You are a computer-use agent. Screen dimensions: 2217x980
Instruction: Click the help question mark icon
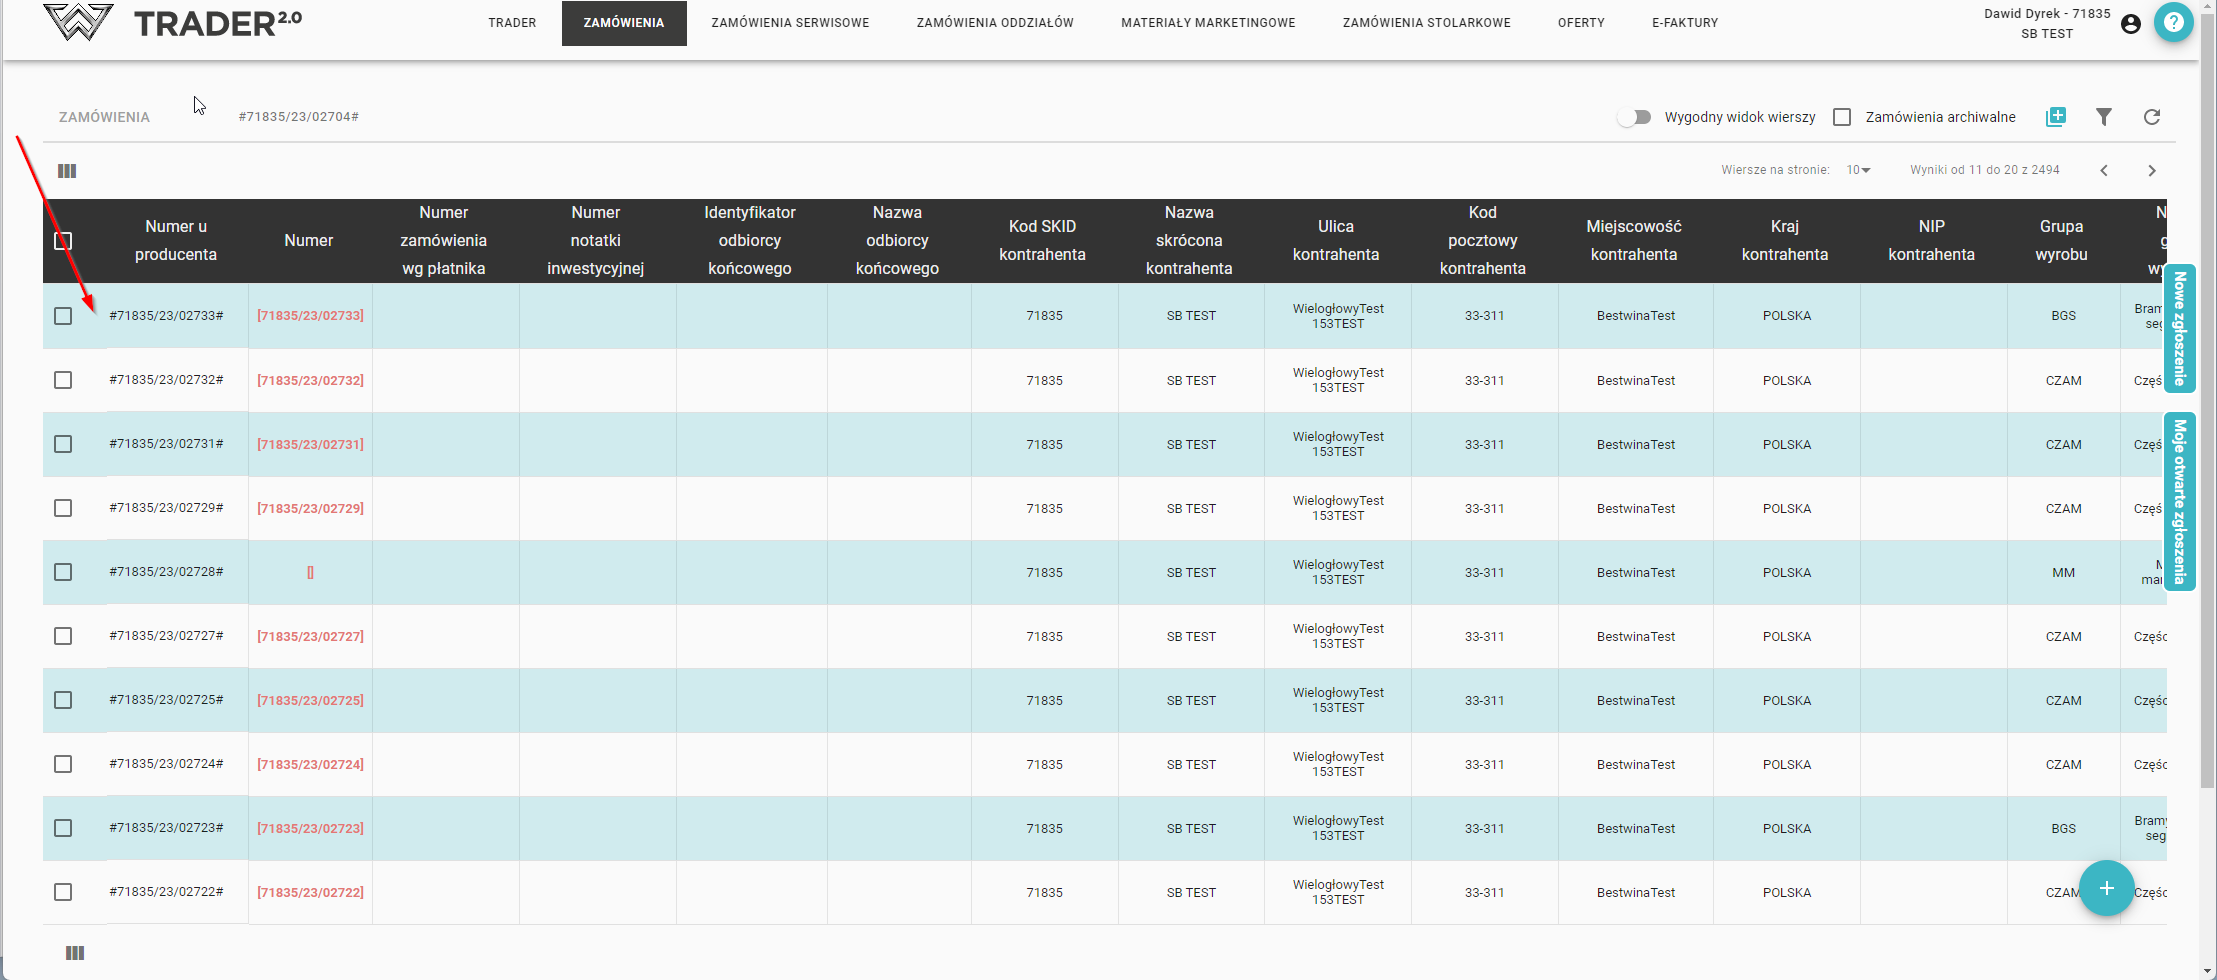pyautogui.click(x=2173, y=22)
